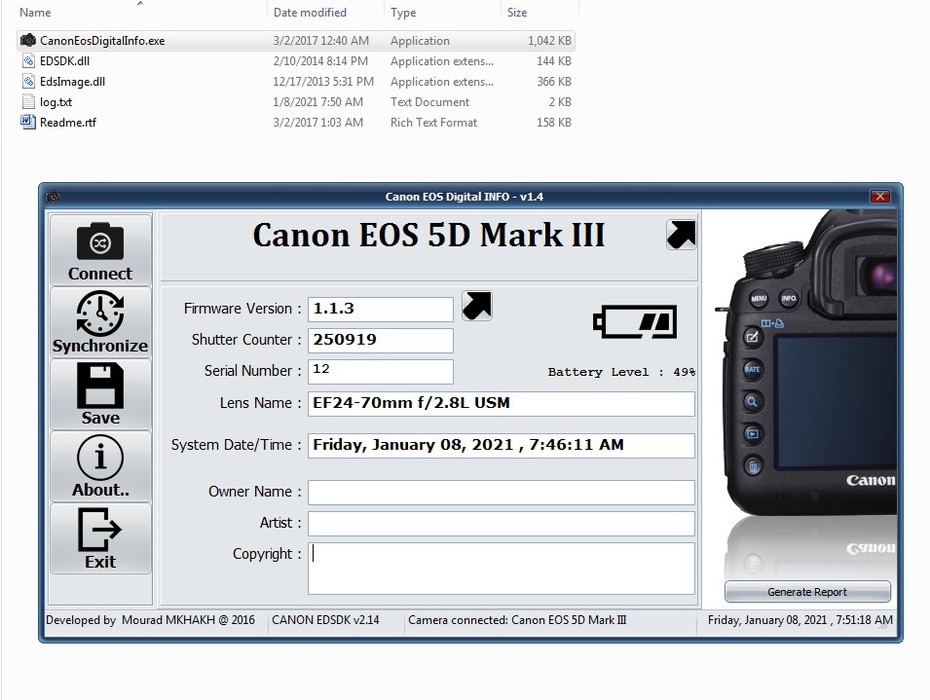Click the size '158 KB'
The width and height of the screenshot is (930, 700).
point(554,123)
